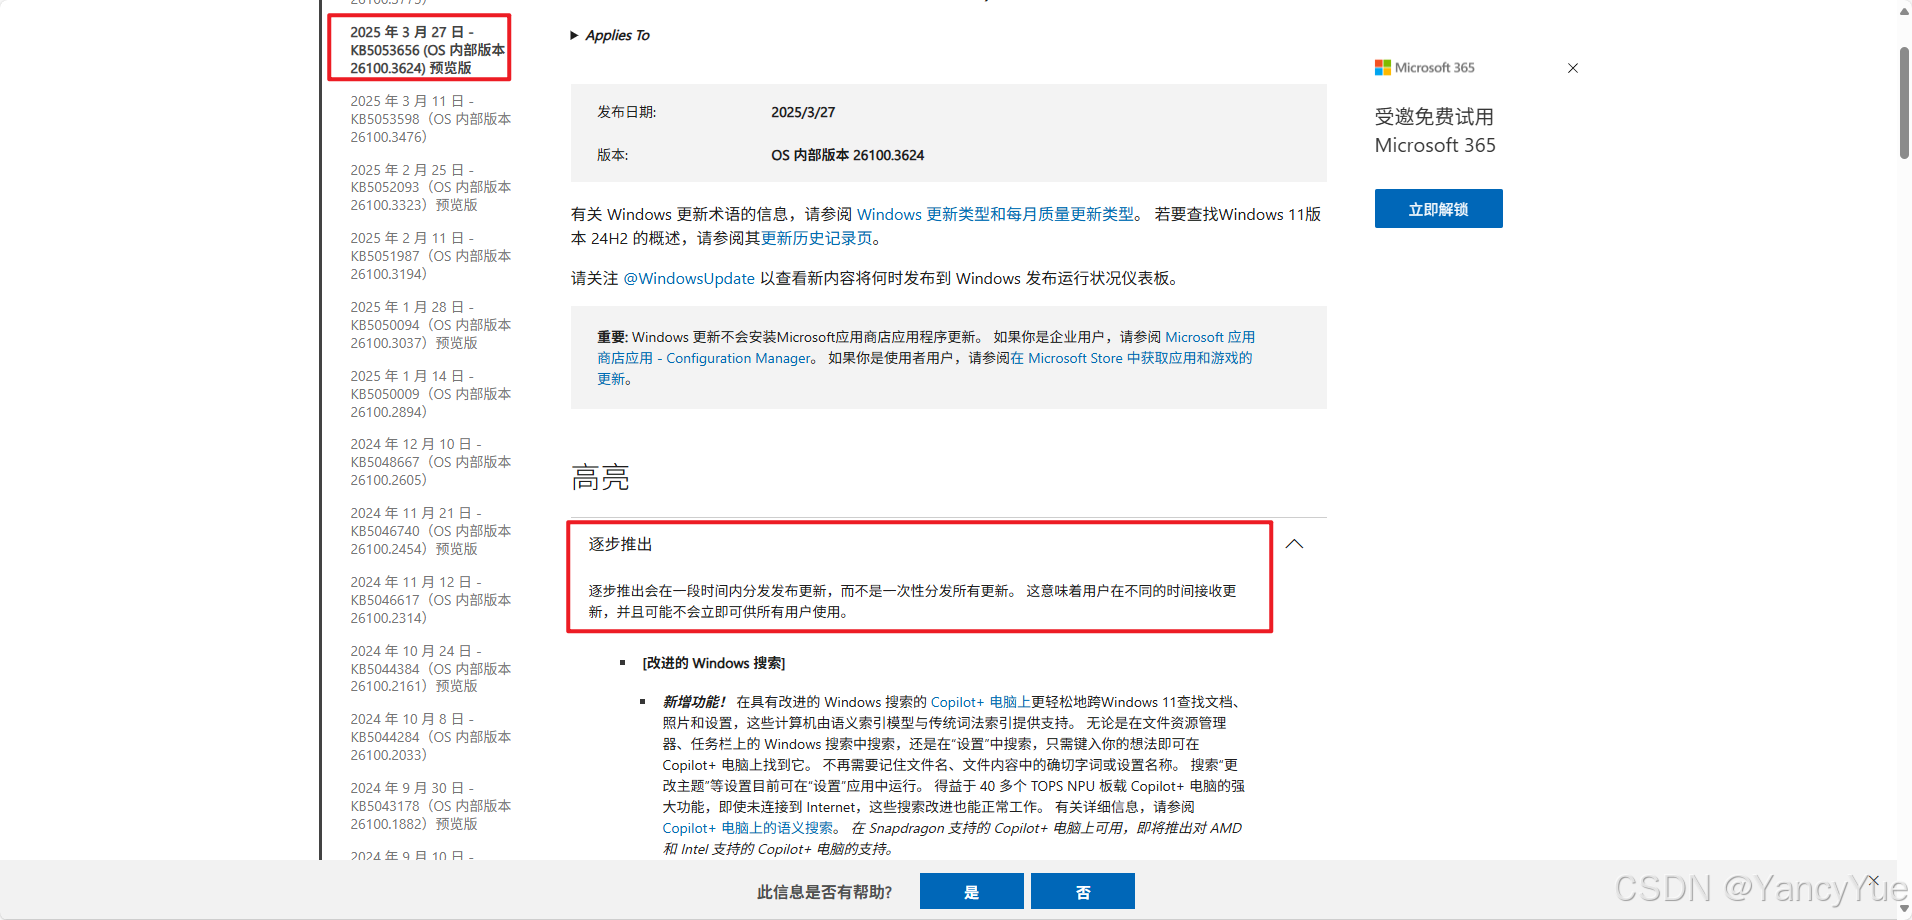Close the feedback bar at bottom
The image size is (1912, 920).
[1873, 881]
